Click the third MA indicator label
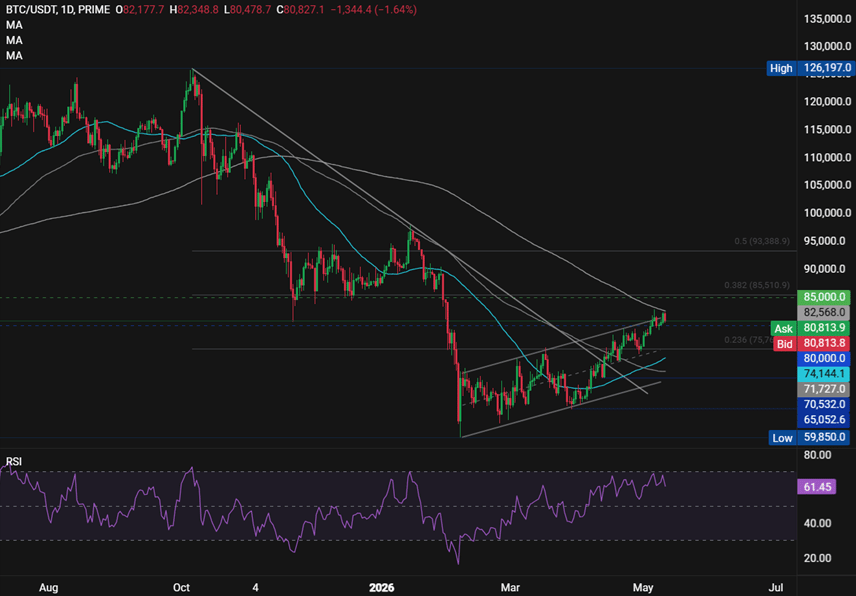Viewport: 856px width, 596px height. [x=14, y=55]
